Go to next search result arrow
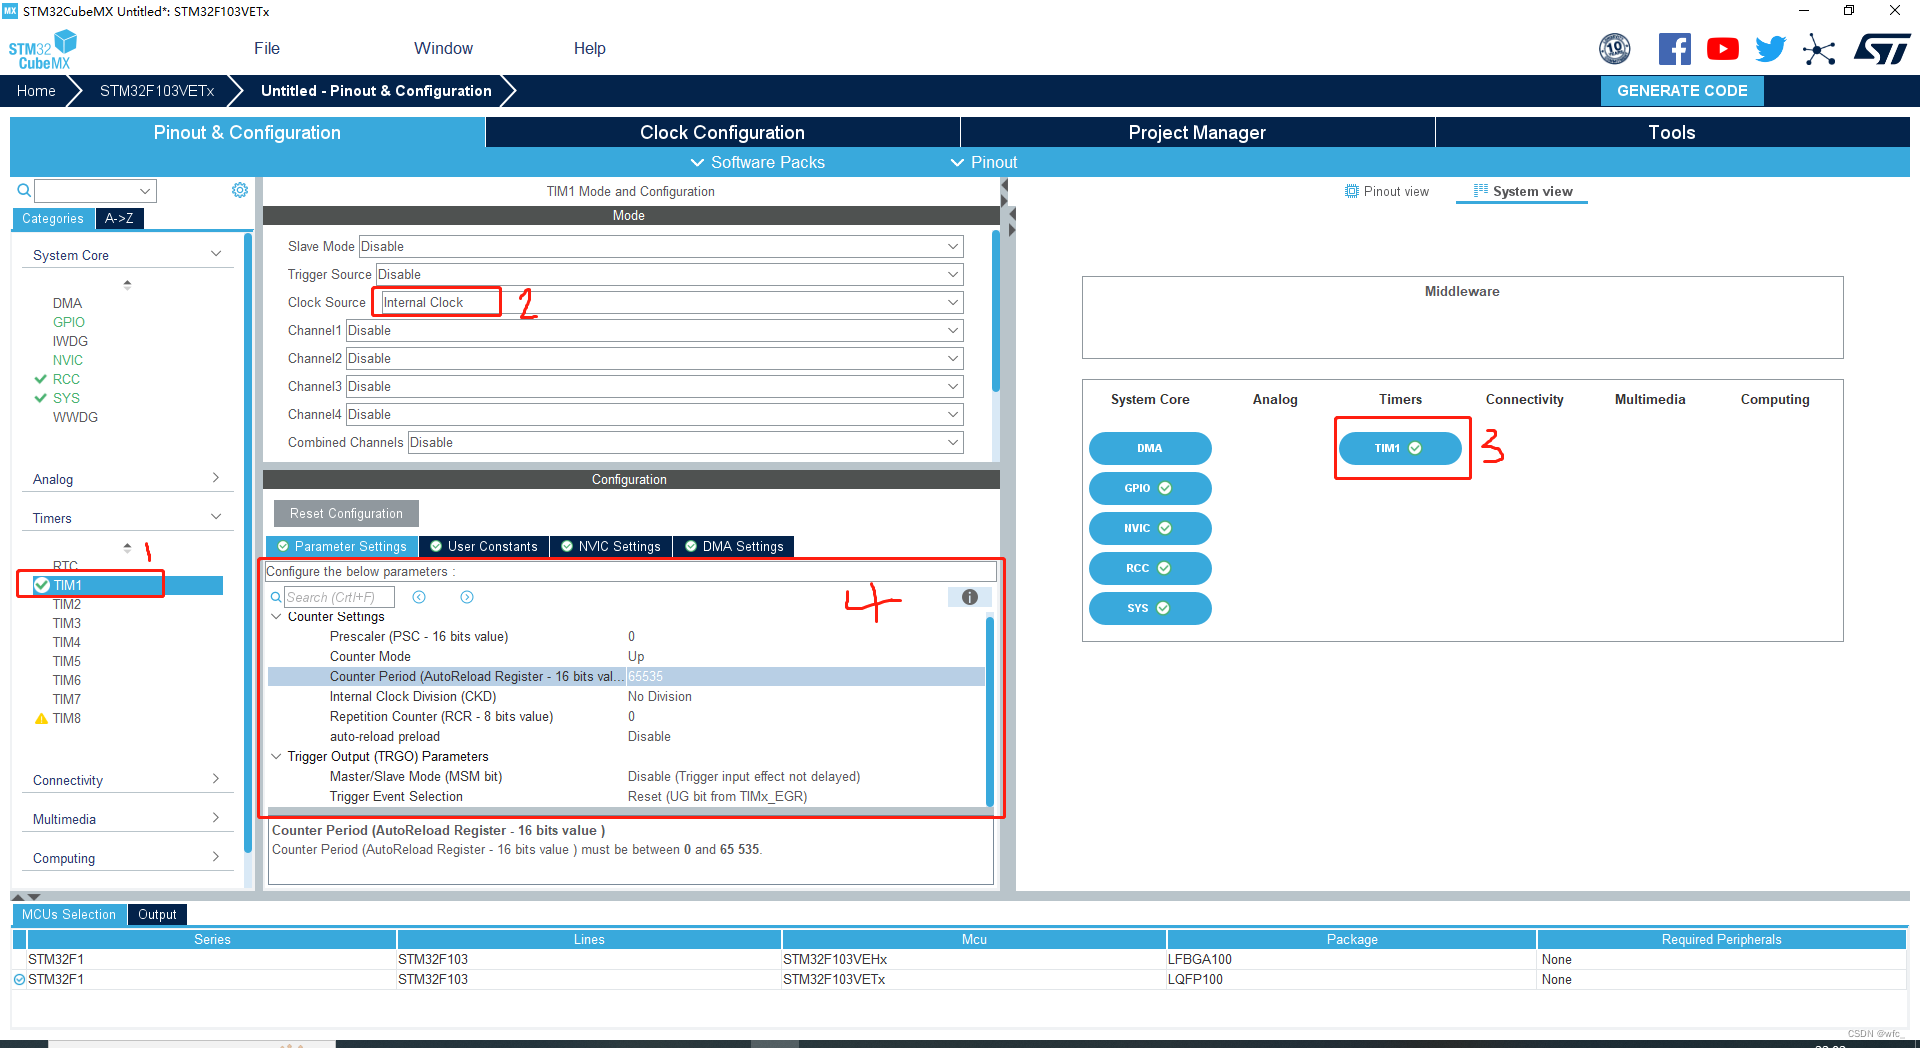This screenshot has width=1920, height=1048. (467, 597)
